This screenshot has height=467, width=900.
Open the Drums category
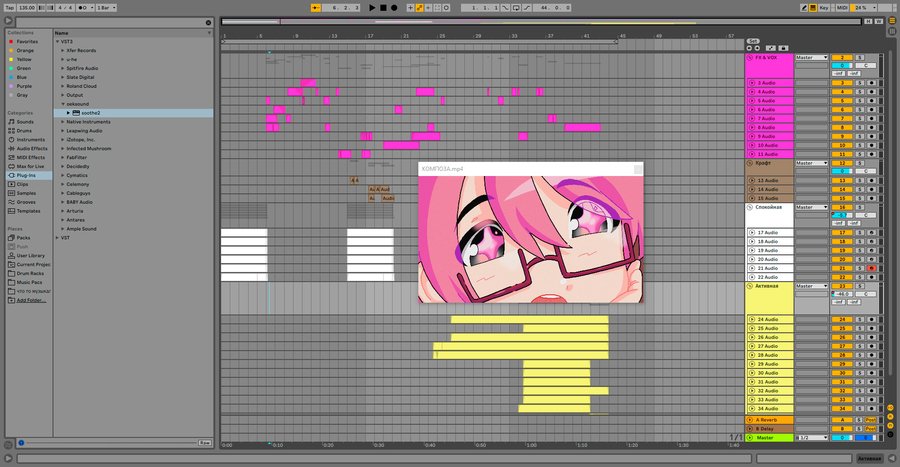[x=24, y=131]
